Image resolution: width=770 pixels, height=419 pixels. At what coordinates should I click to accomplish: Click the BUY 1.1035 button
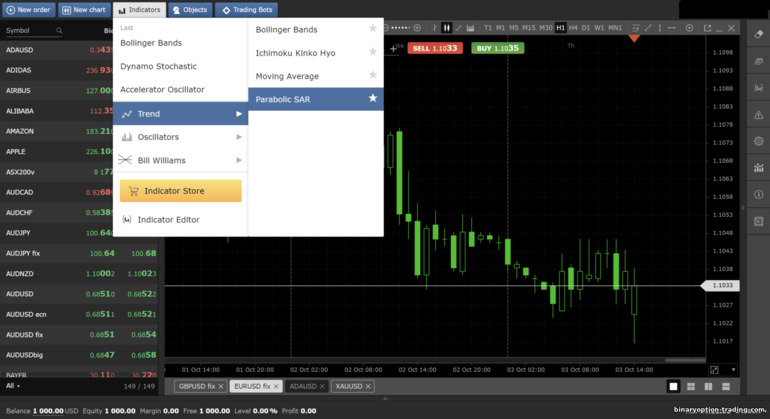(497, 48)
